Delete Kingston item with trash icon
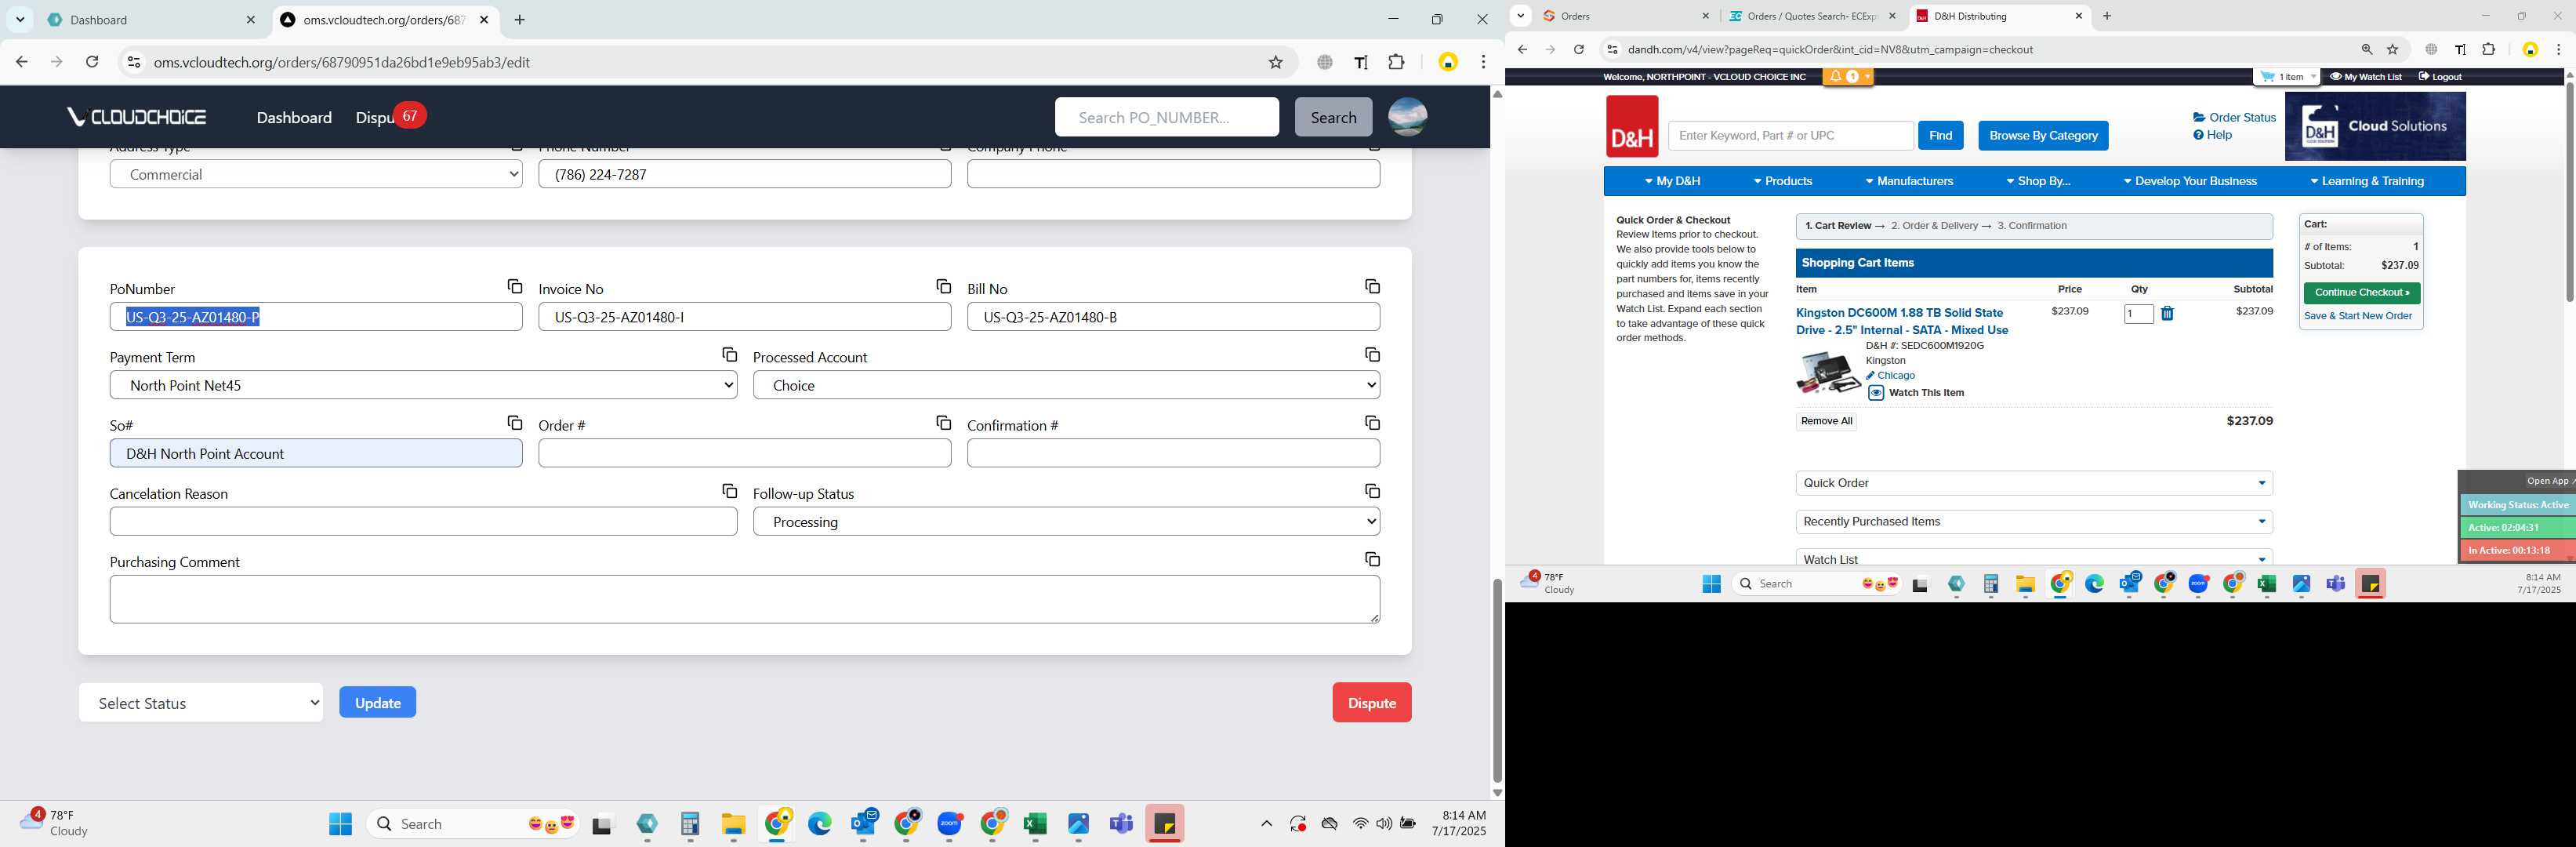The image size is (2576, 847). pos(2167,314)
